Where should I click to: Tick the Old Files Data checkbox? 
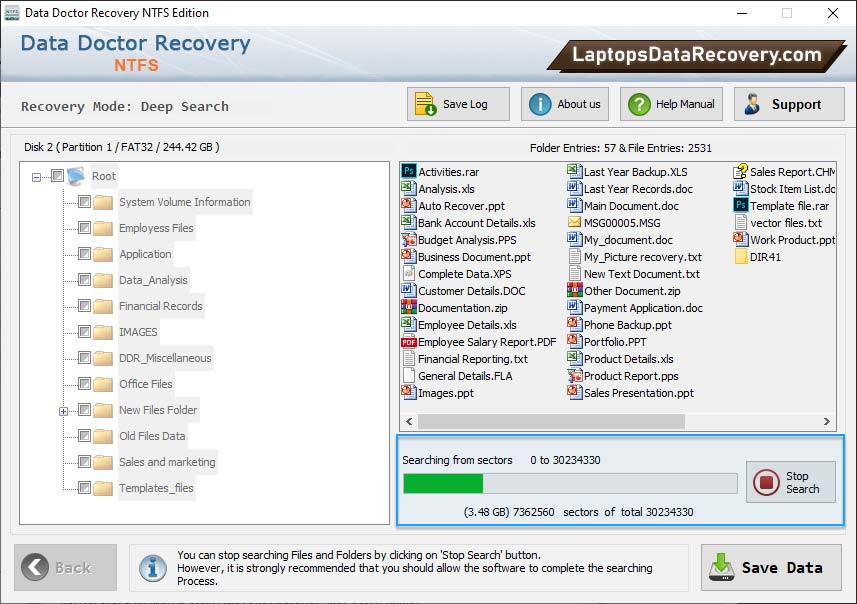pyautogui.click(x=84, y=436)
